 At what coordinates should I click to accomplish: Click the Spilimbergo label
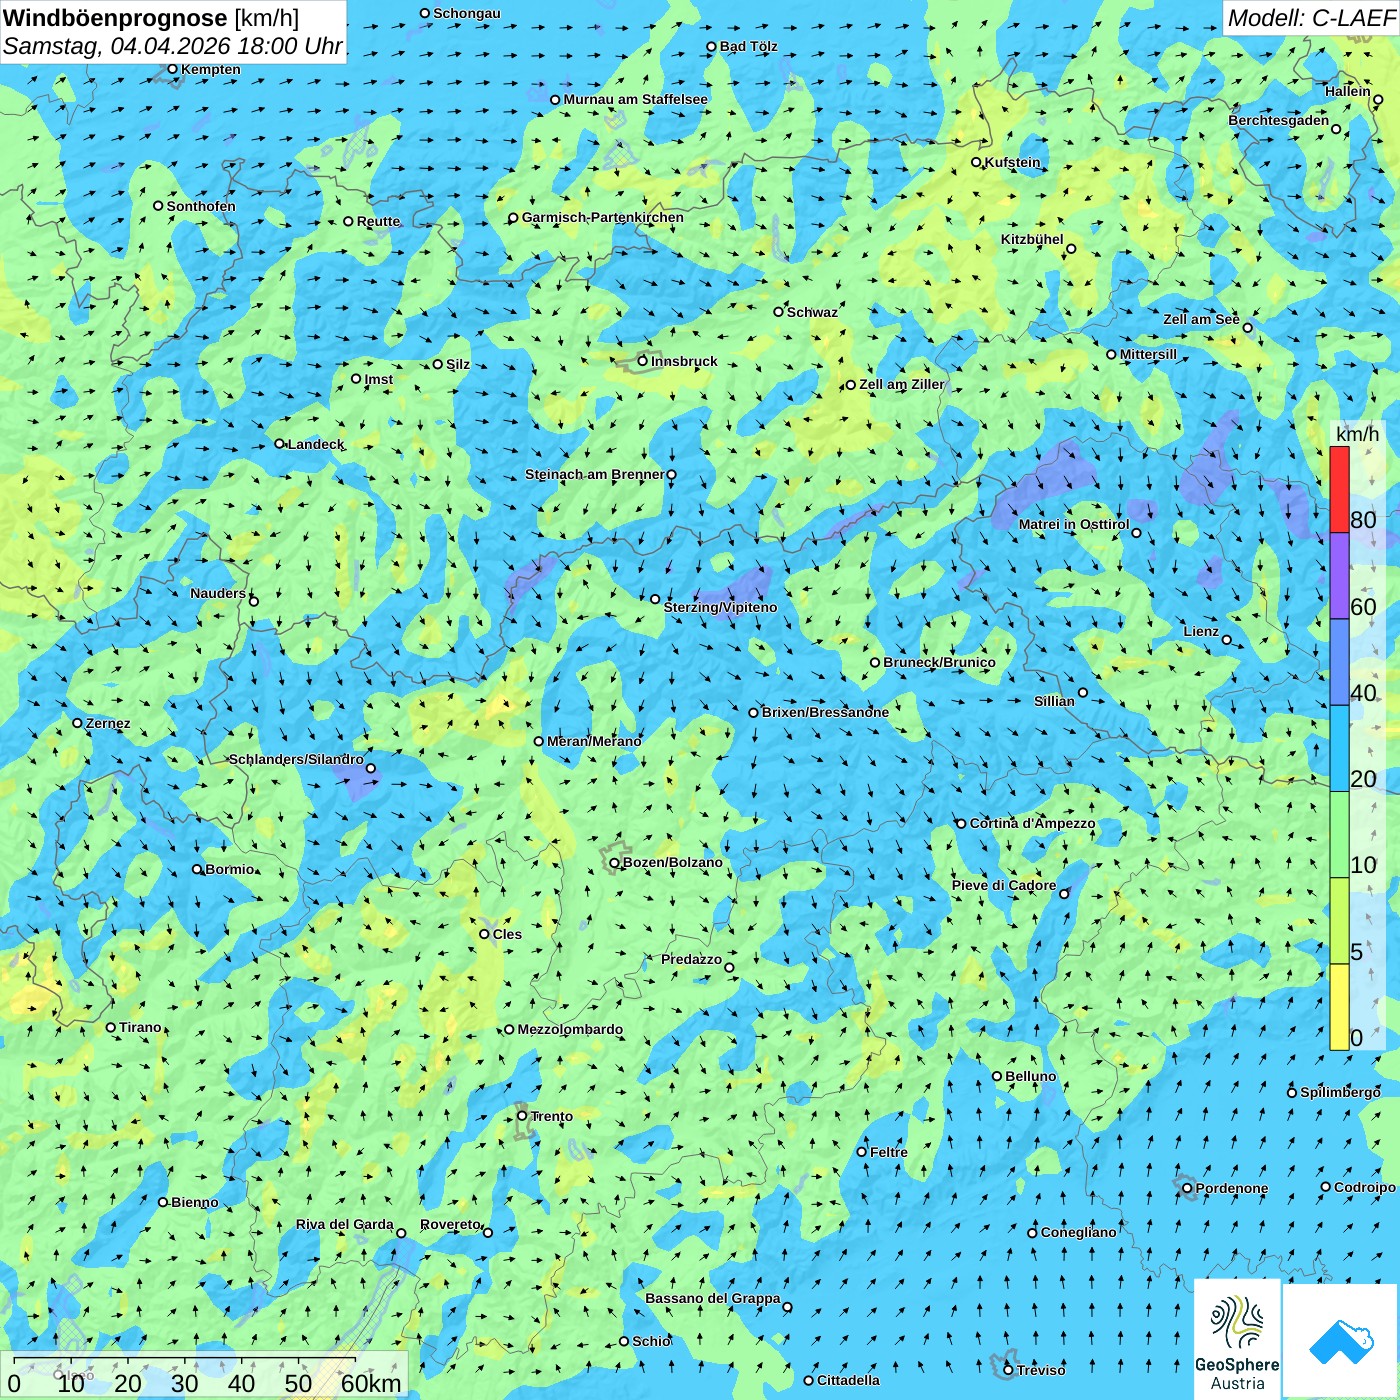click(1340, 1092)
